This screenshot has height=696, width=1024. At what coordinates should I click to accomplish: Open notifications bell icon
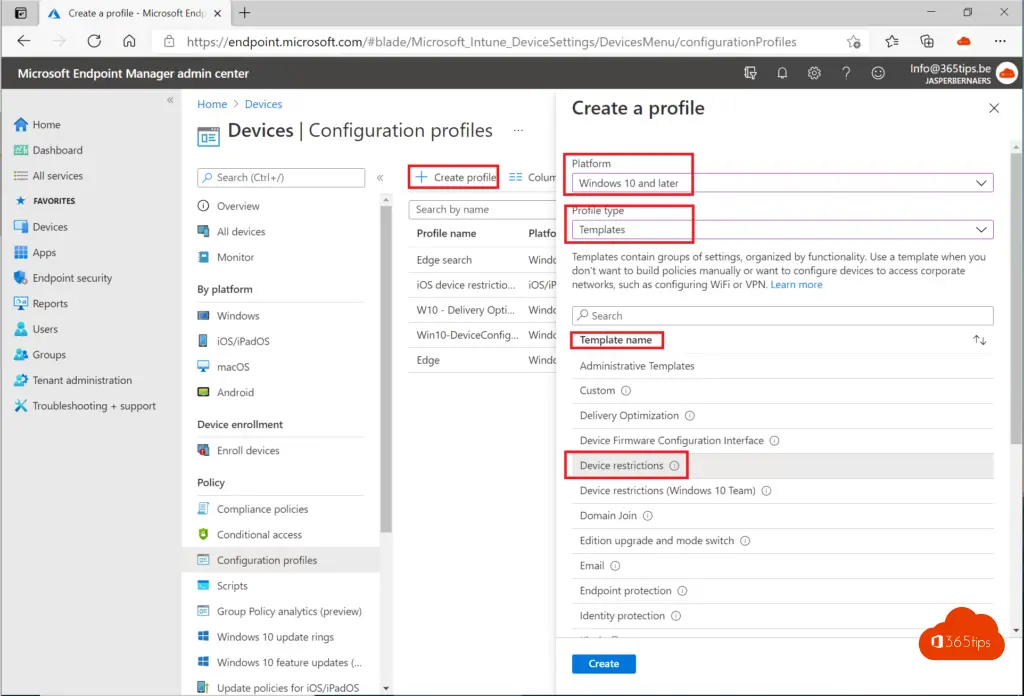pos(782,73)
